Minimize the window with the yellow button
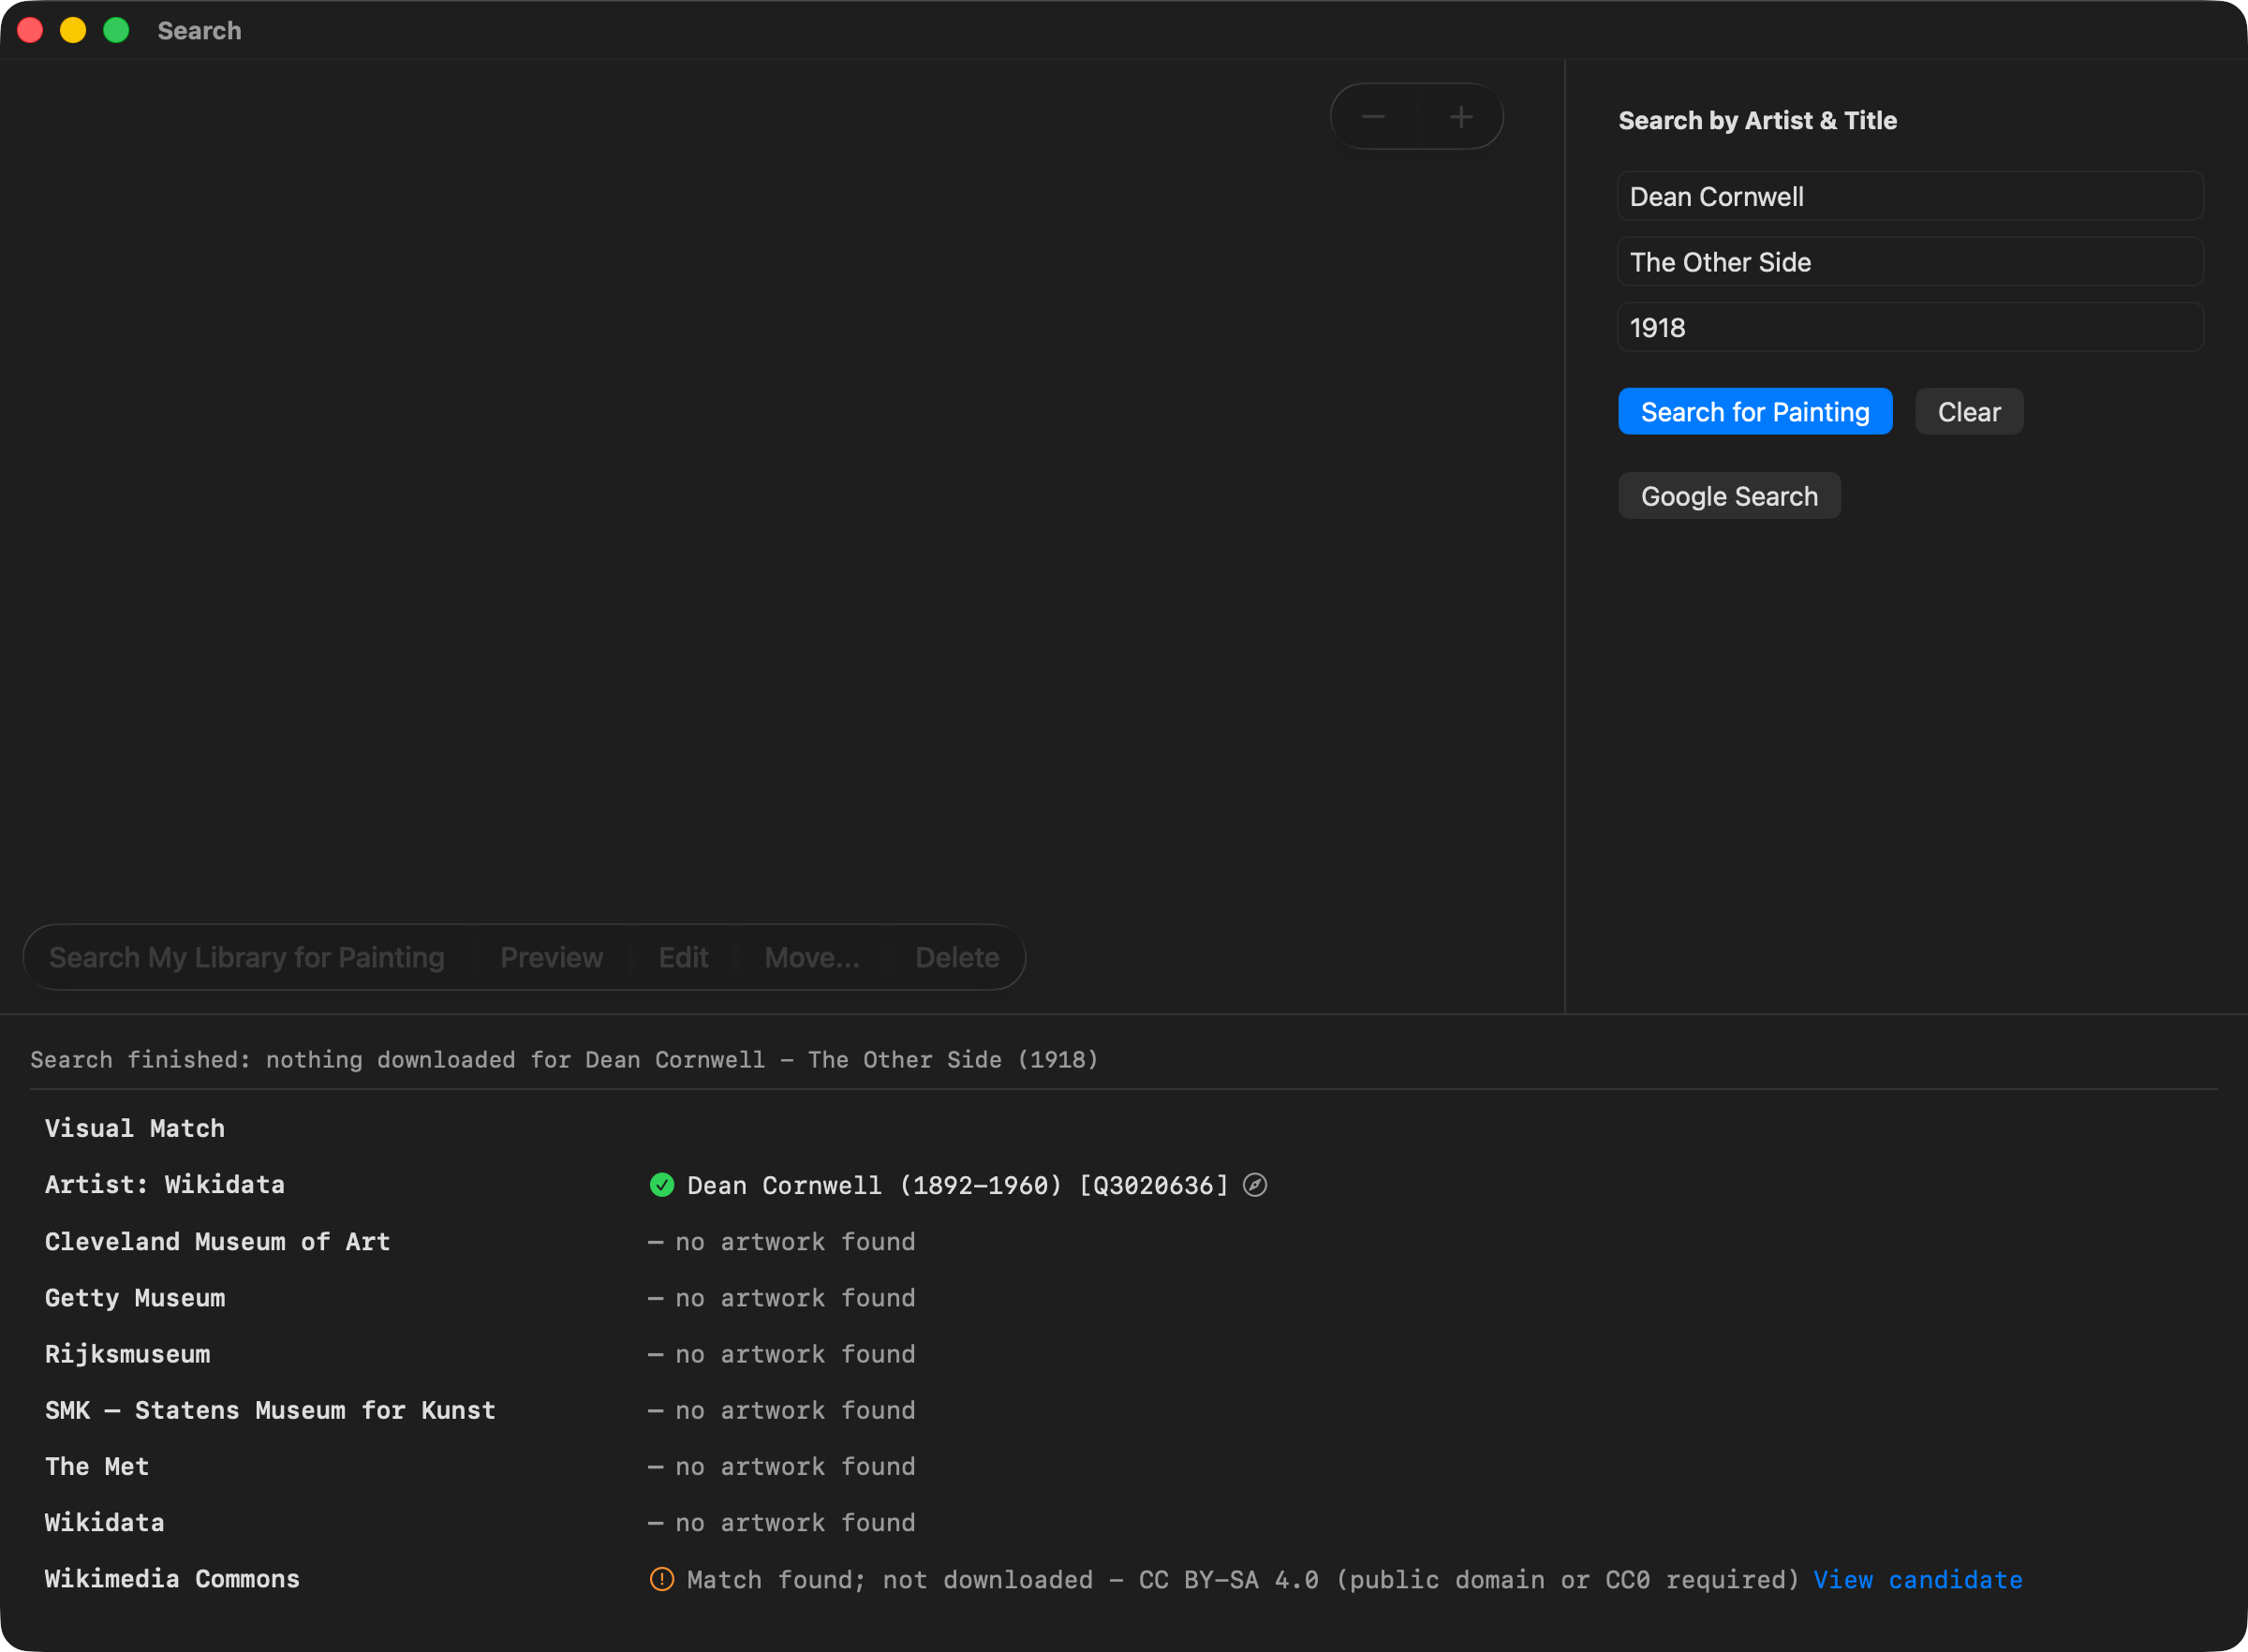 pyautogui.click(x=73, y=30)
